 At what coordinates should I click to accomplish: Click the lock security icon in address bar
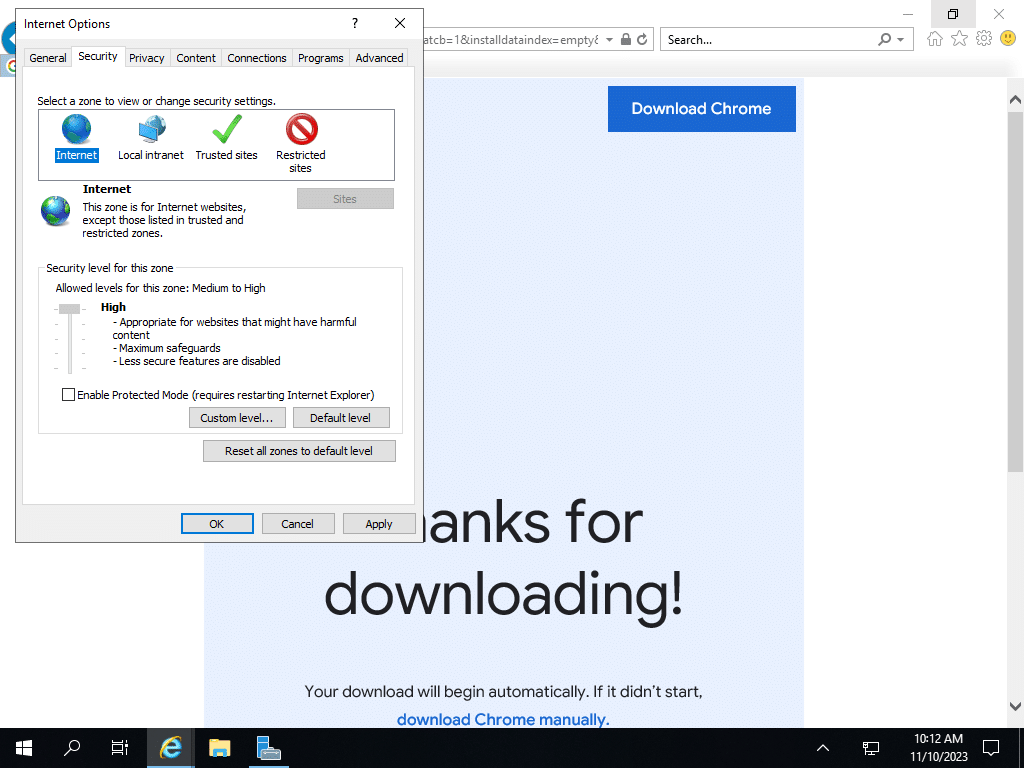(x=626, y=39)
